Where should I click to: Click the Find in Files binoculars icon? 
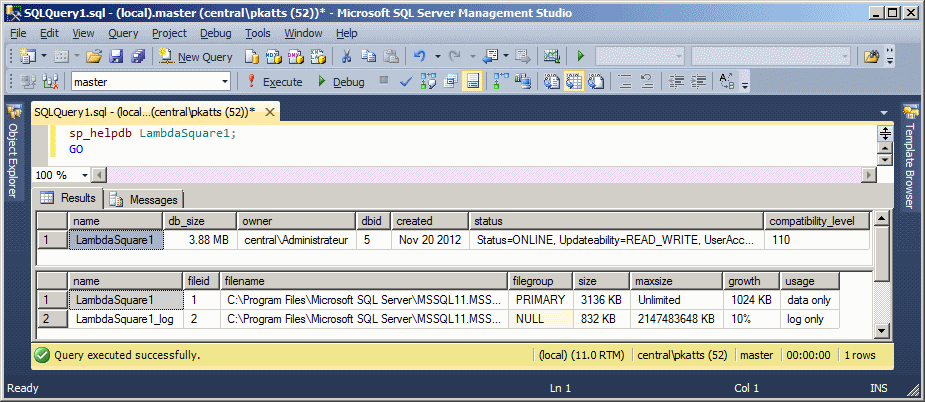(872, 57)
